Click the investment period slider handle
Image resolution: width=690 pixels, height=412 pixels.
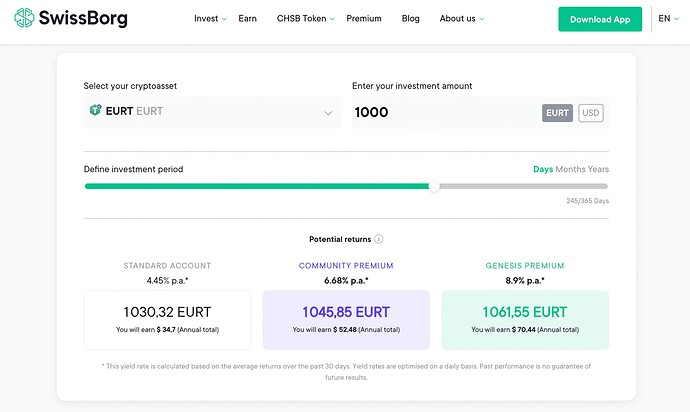(x=434, y=186)
